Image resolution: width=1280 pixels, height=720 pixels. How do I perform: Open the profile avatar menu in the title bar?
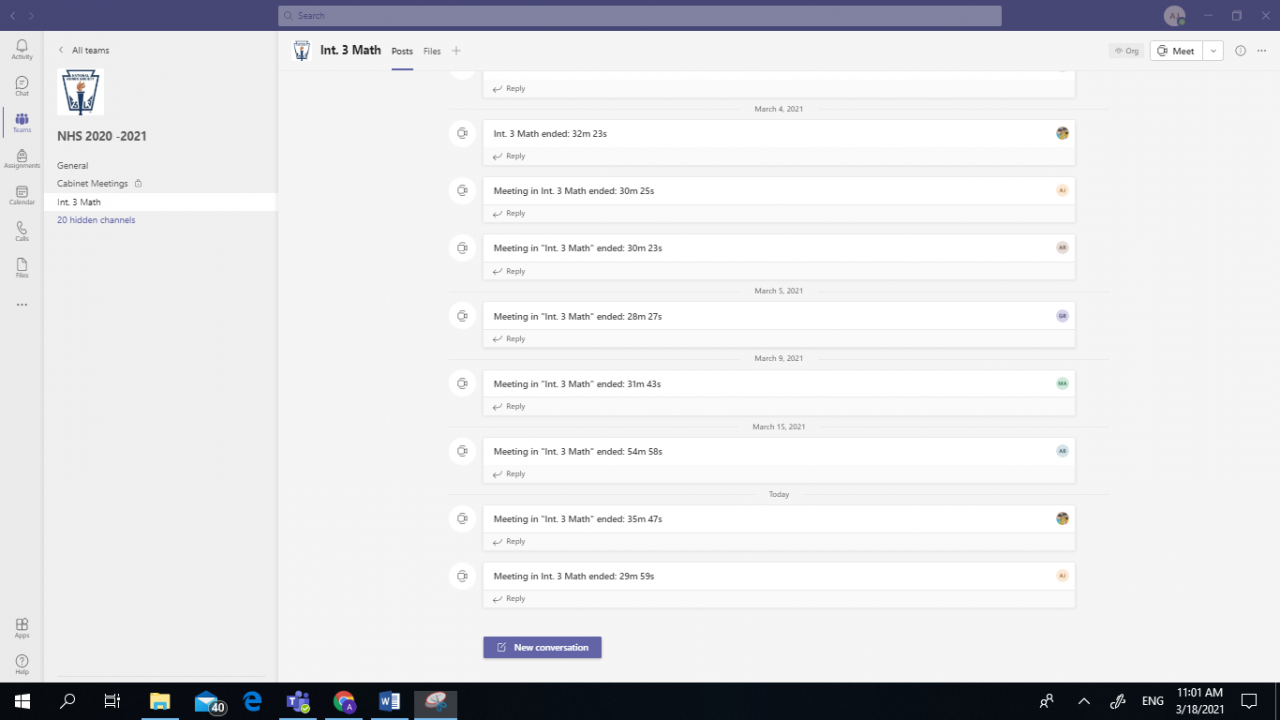click(x=1175, y=16)
